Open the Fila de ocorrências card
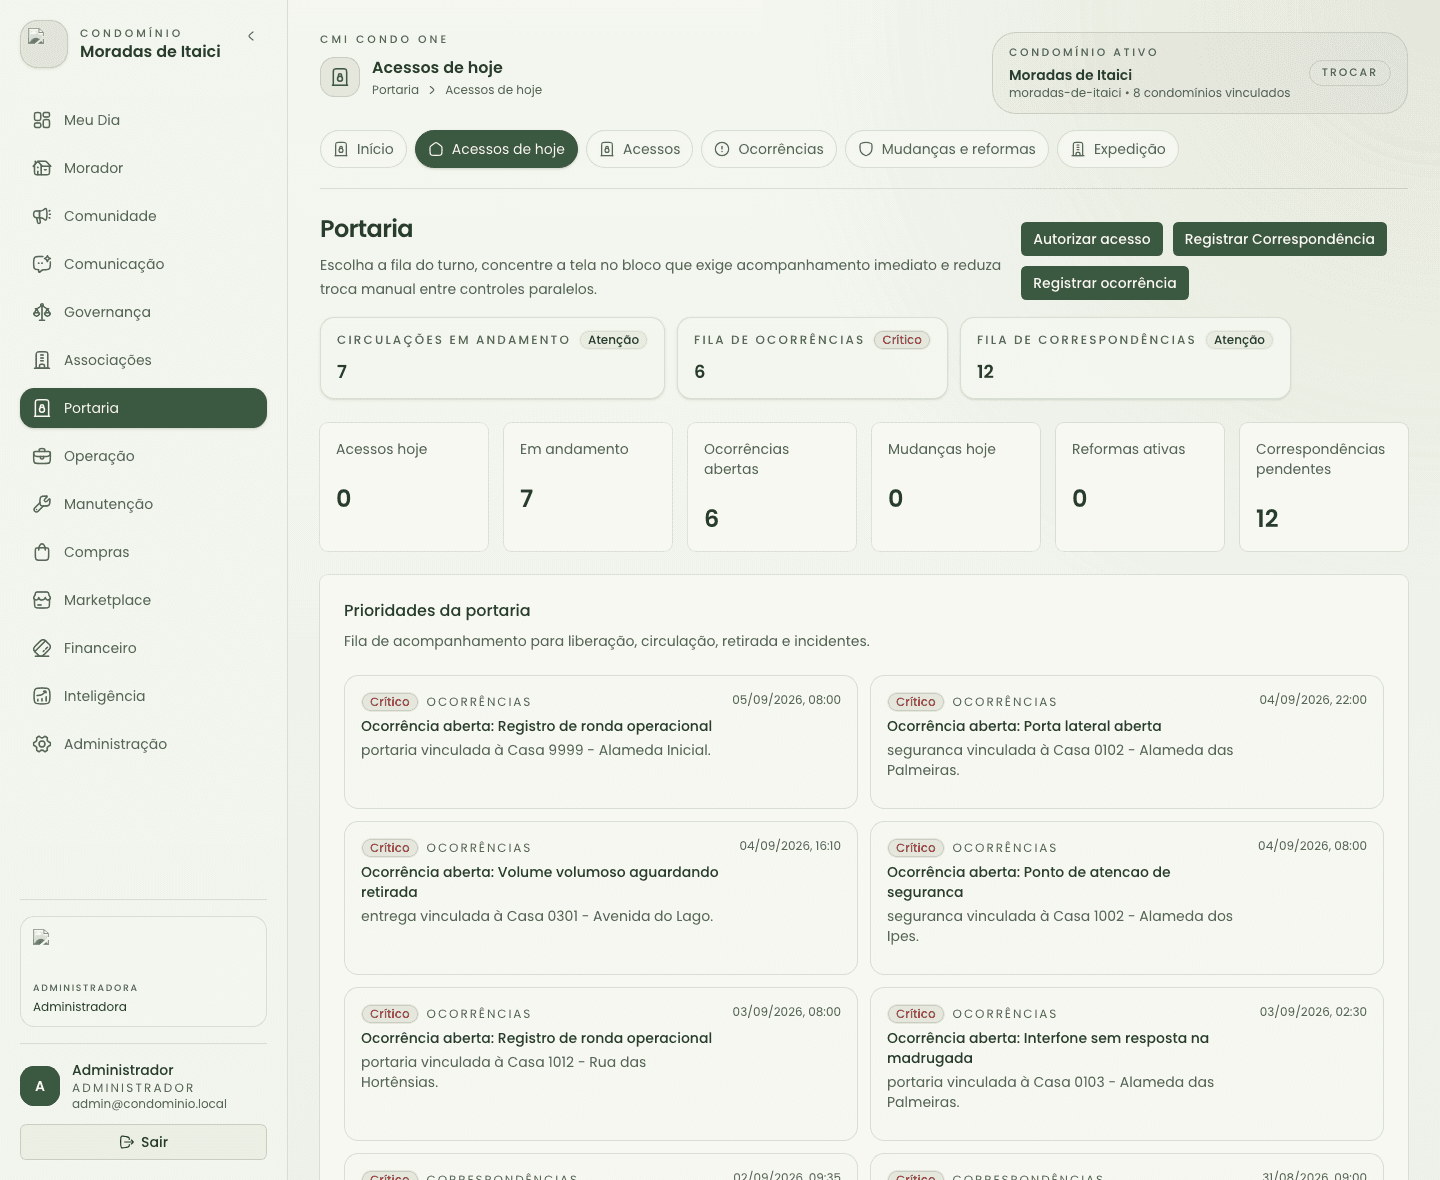The height and width of the screenshot is (1180, 1440). click(x=812, y=358)
